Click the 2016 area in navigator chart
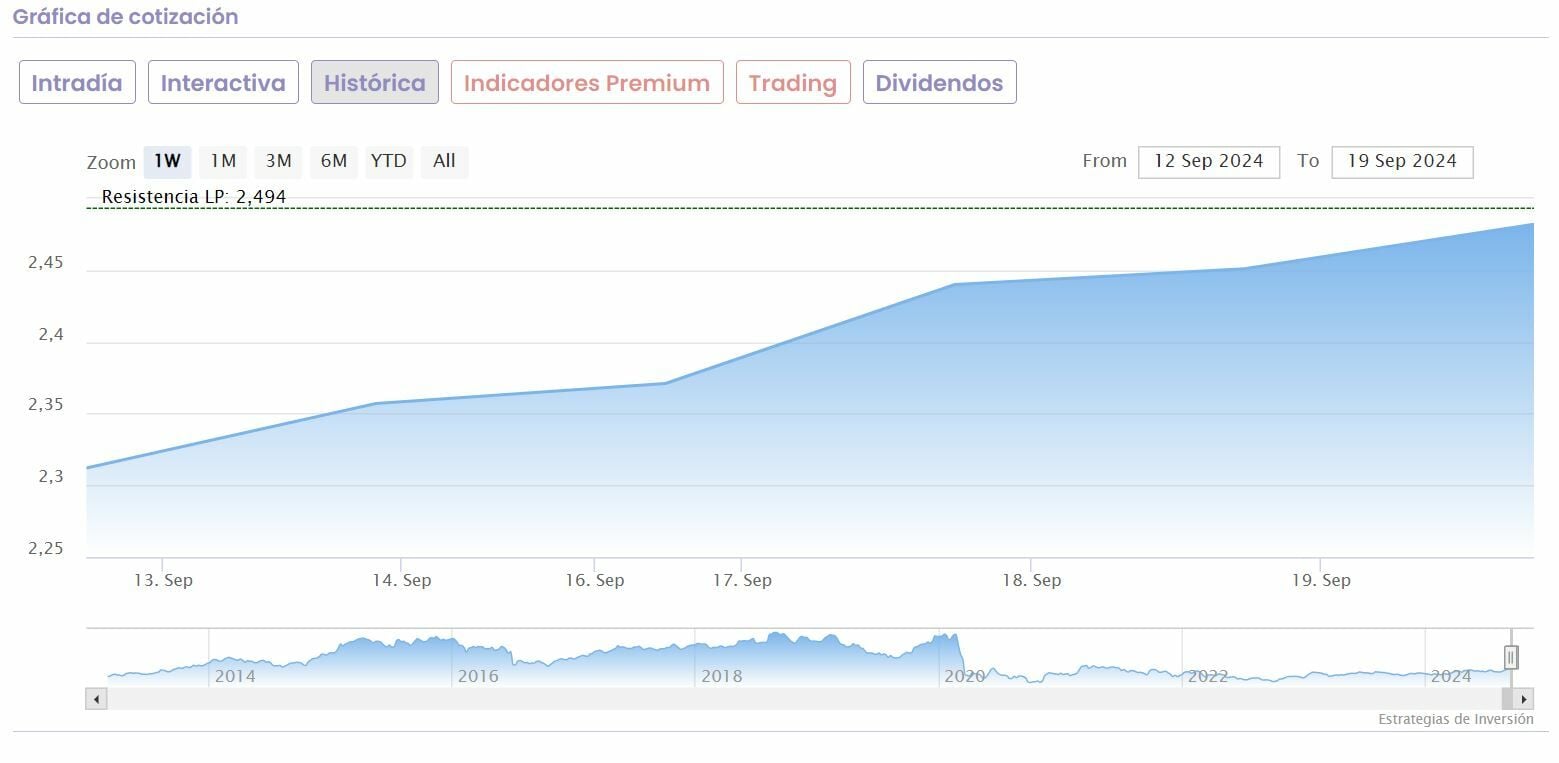 coord(478,676)
